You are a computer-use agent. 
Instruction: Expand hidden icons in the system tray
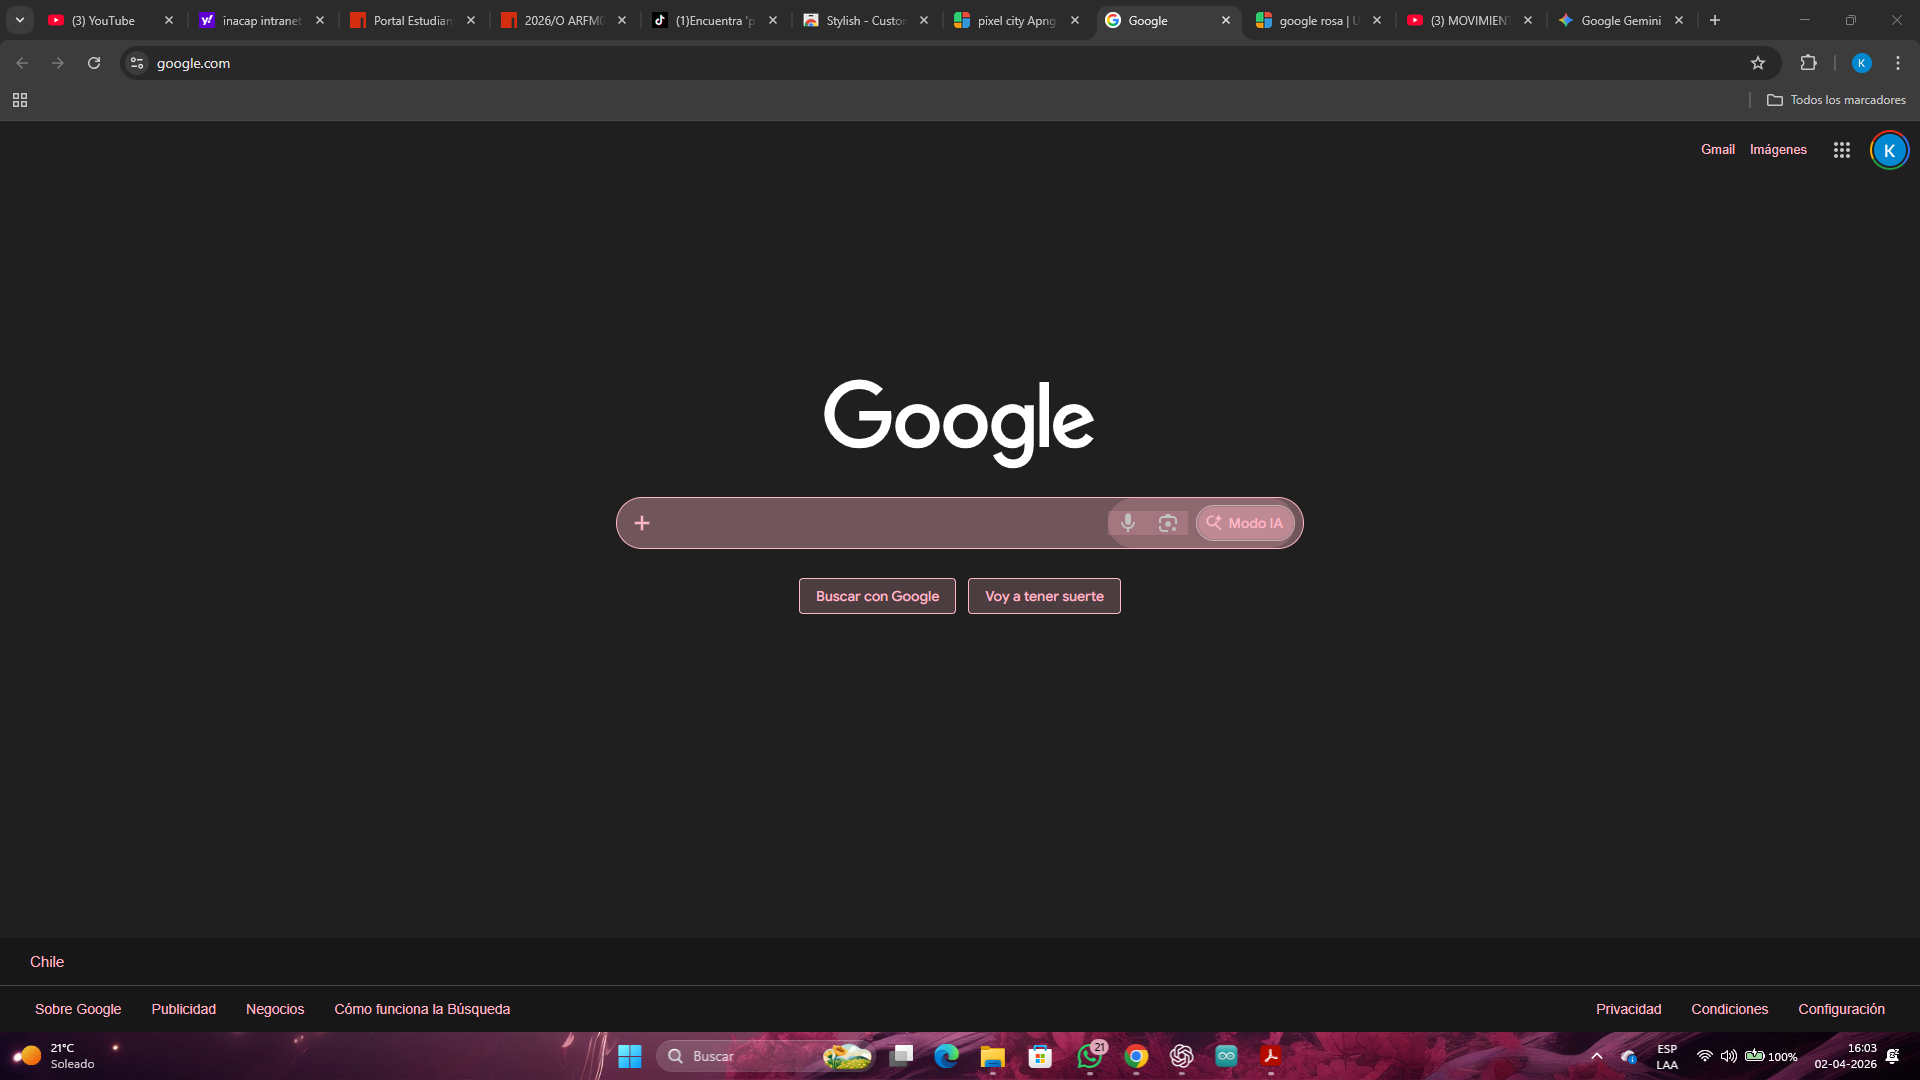(x=1596, y=1055)
